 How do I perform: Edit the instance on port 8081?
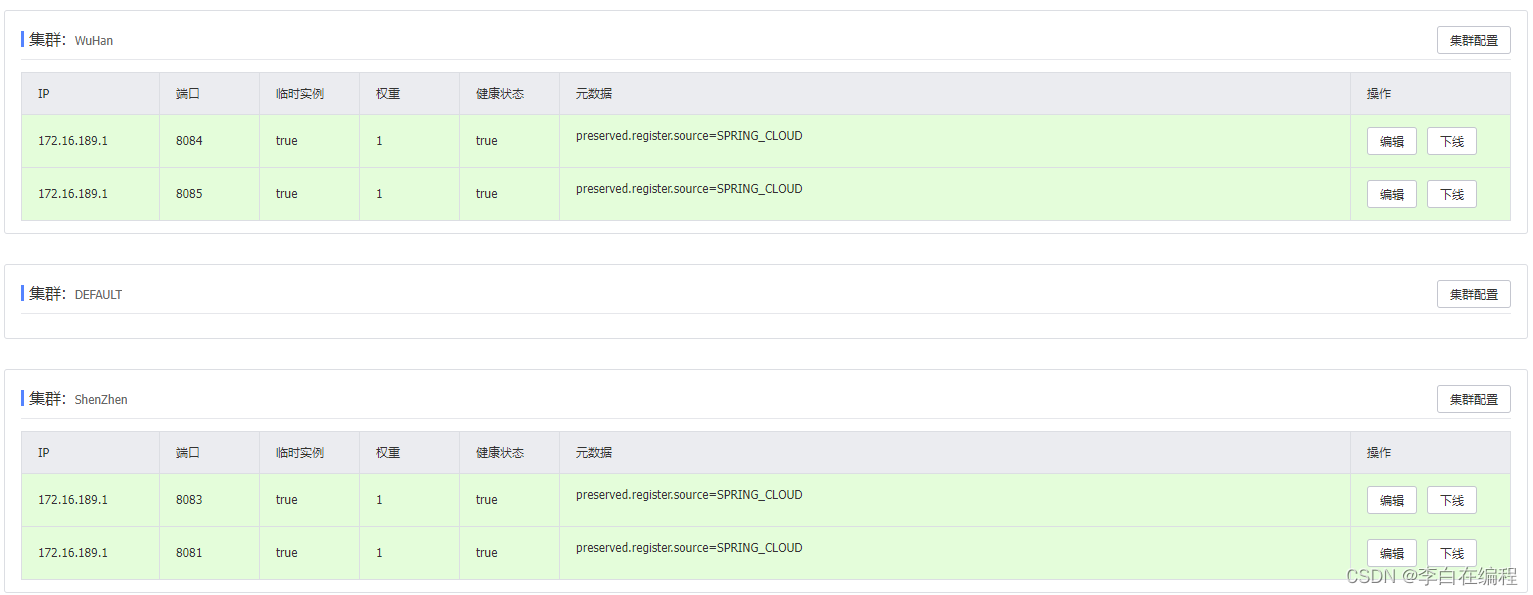tap(1391, 553)
